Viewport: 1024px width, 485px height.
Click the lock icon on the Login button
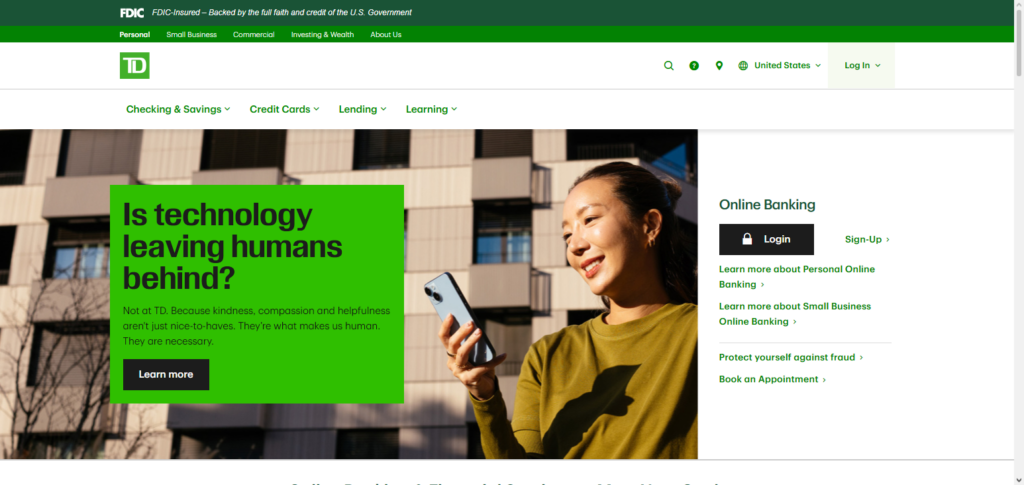point(747,240)
